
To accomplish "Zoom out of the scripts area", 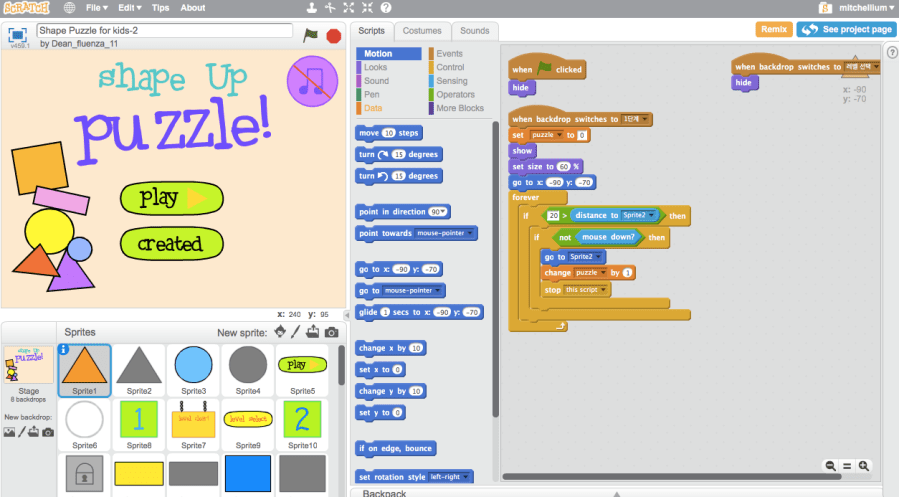I will pyautogui.click(x=830, y=466).
